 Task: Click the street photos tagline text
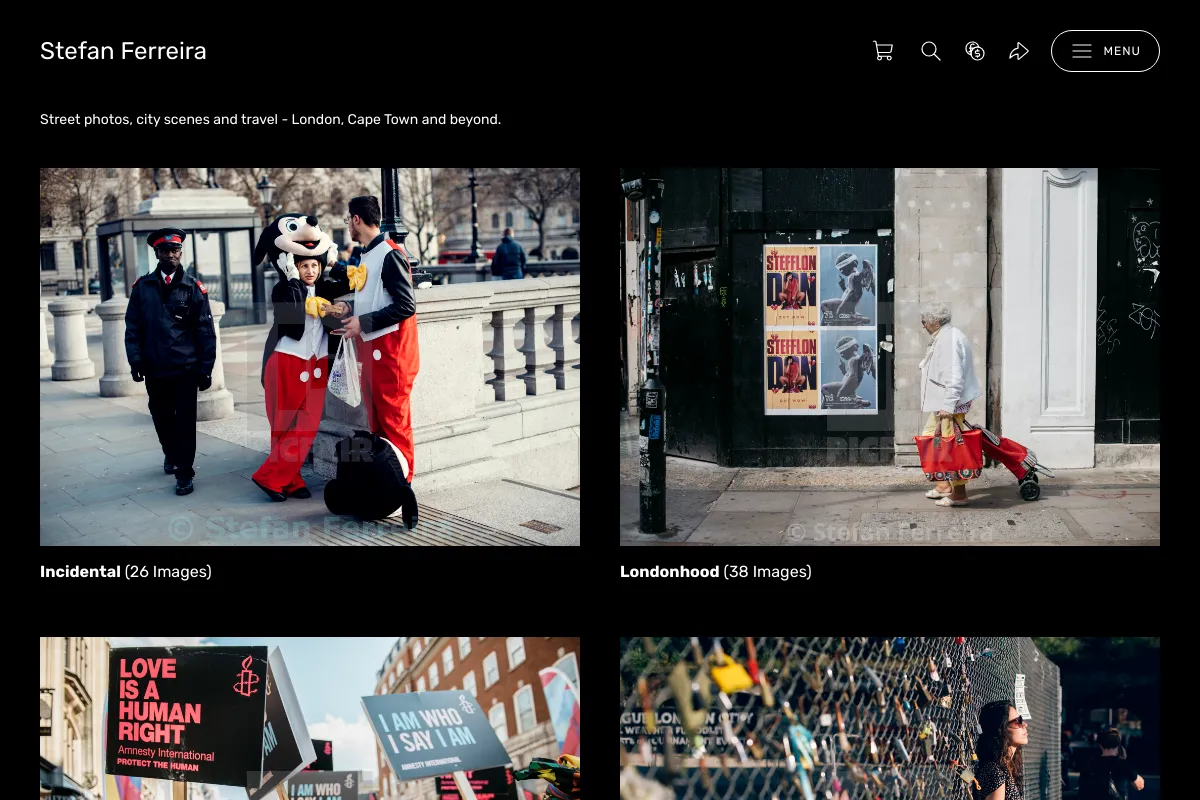[270, 119]
